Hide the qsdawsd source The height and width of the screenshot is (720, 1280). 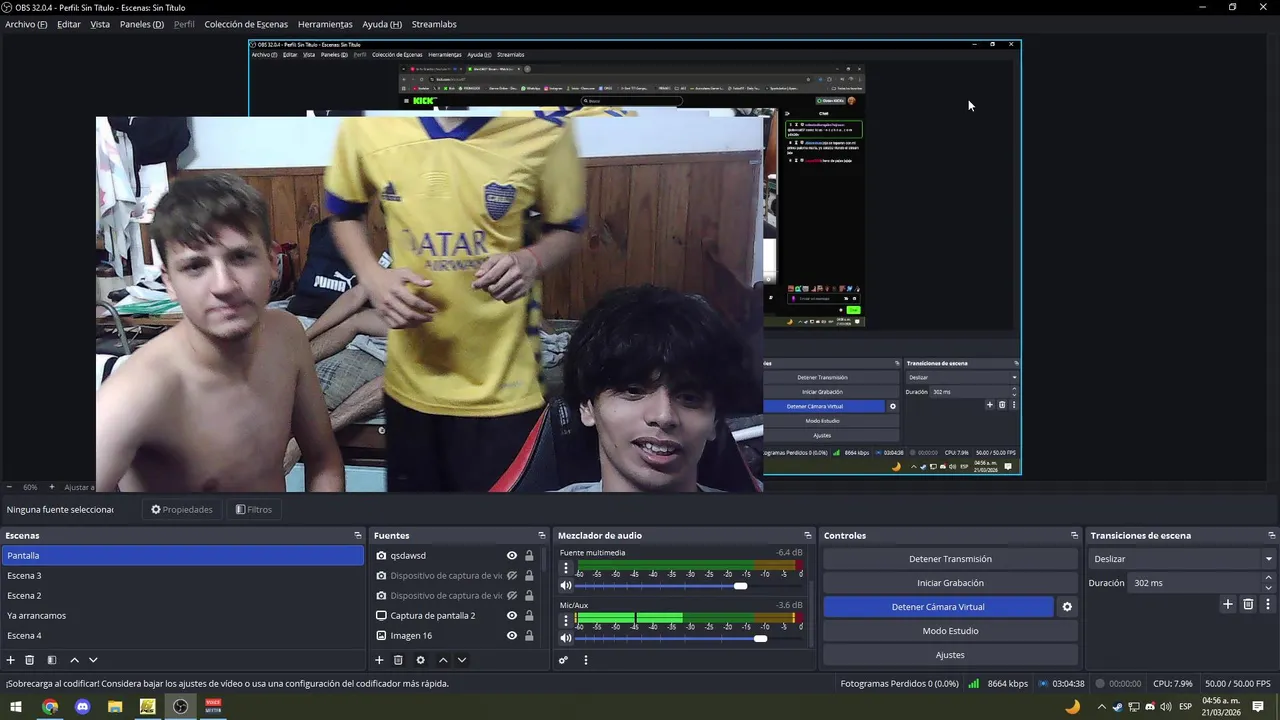click(512, 556)
